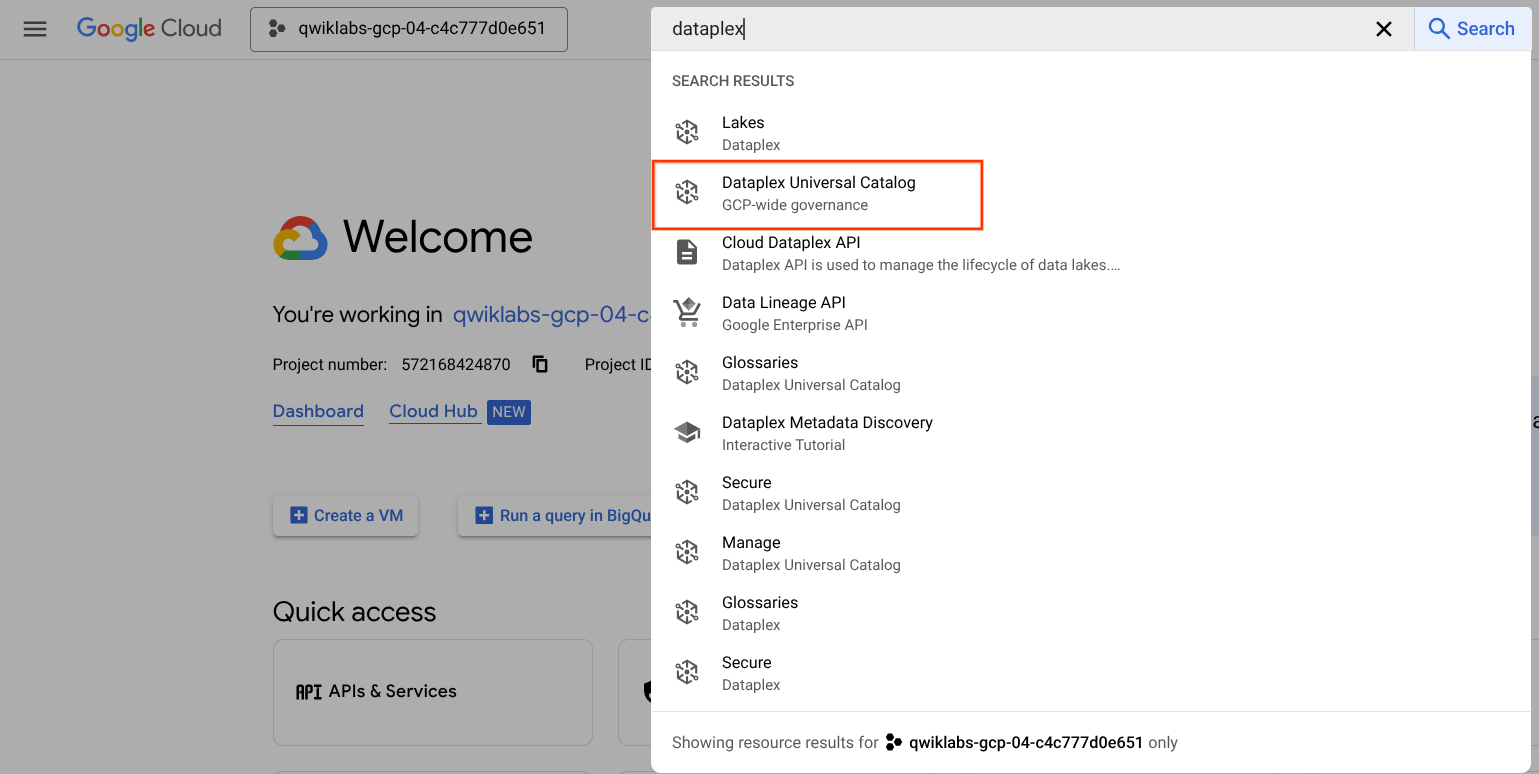This screenshot has height=774, width=1539.
Task: Click the Google Cloud logo
Action: pyautogui.click(x=149, y=29)
